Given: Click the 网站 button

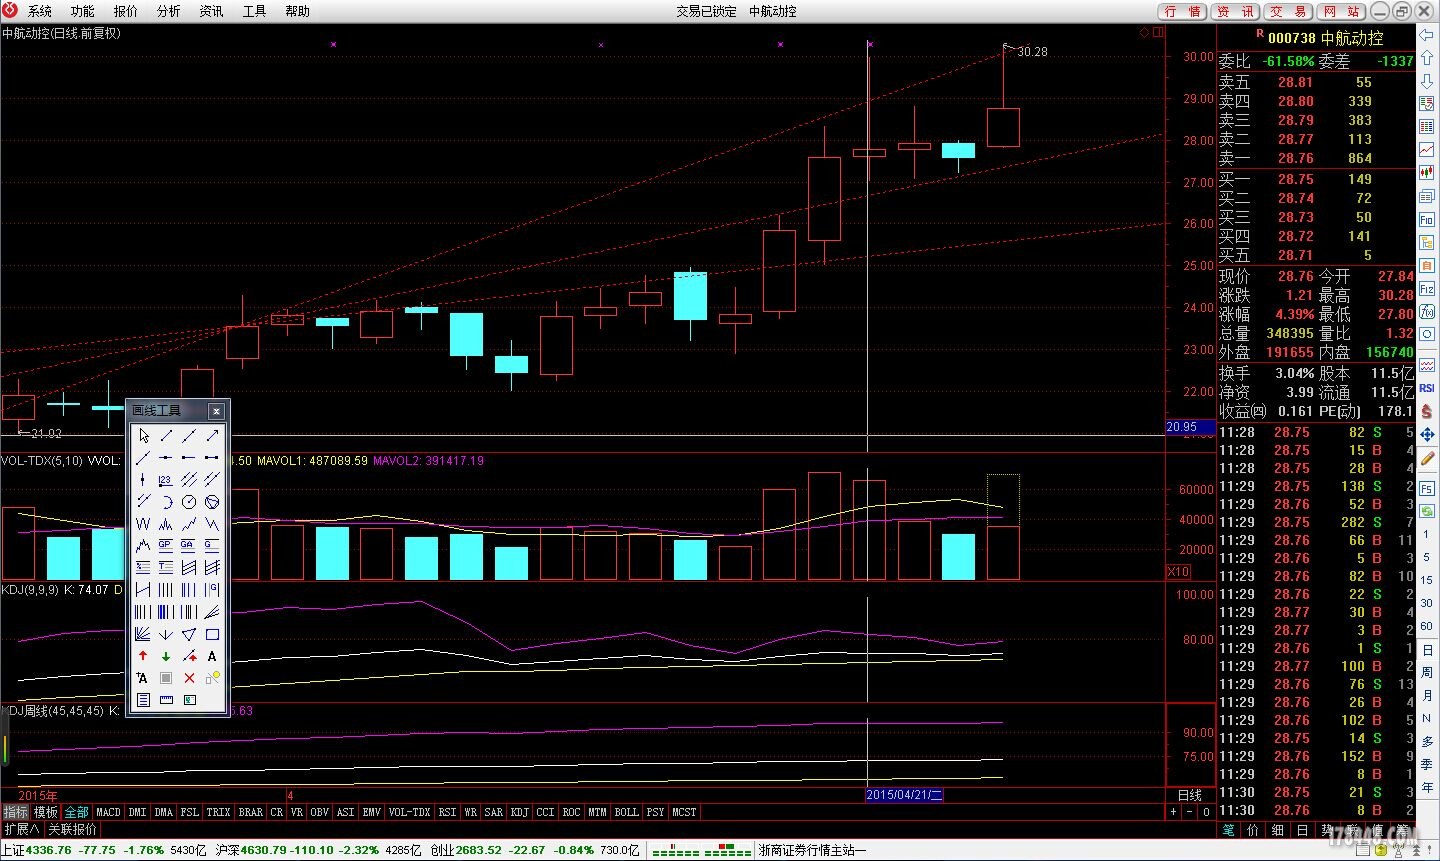Looking at the screenshot, I should click(1341, 11).
